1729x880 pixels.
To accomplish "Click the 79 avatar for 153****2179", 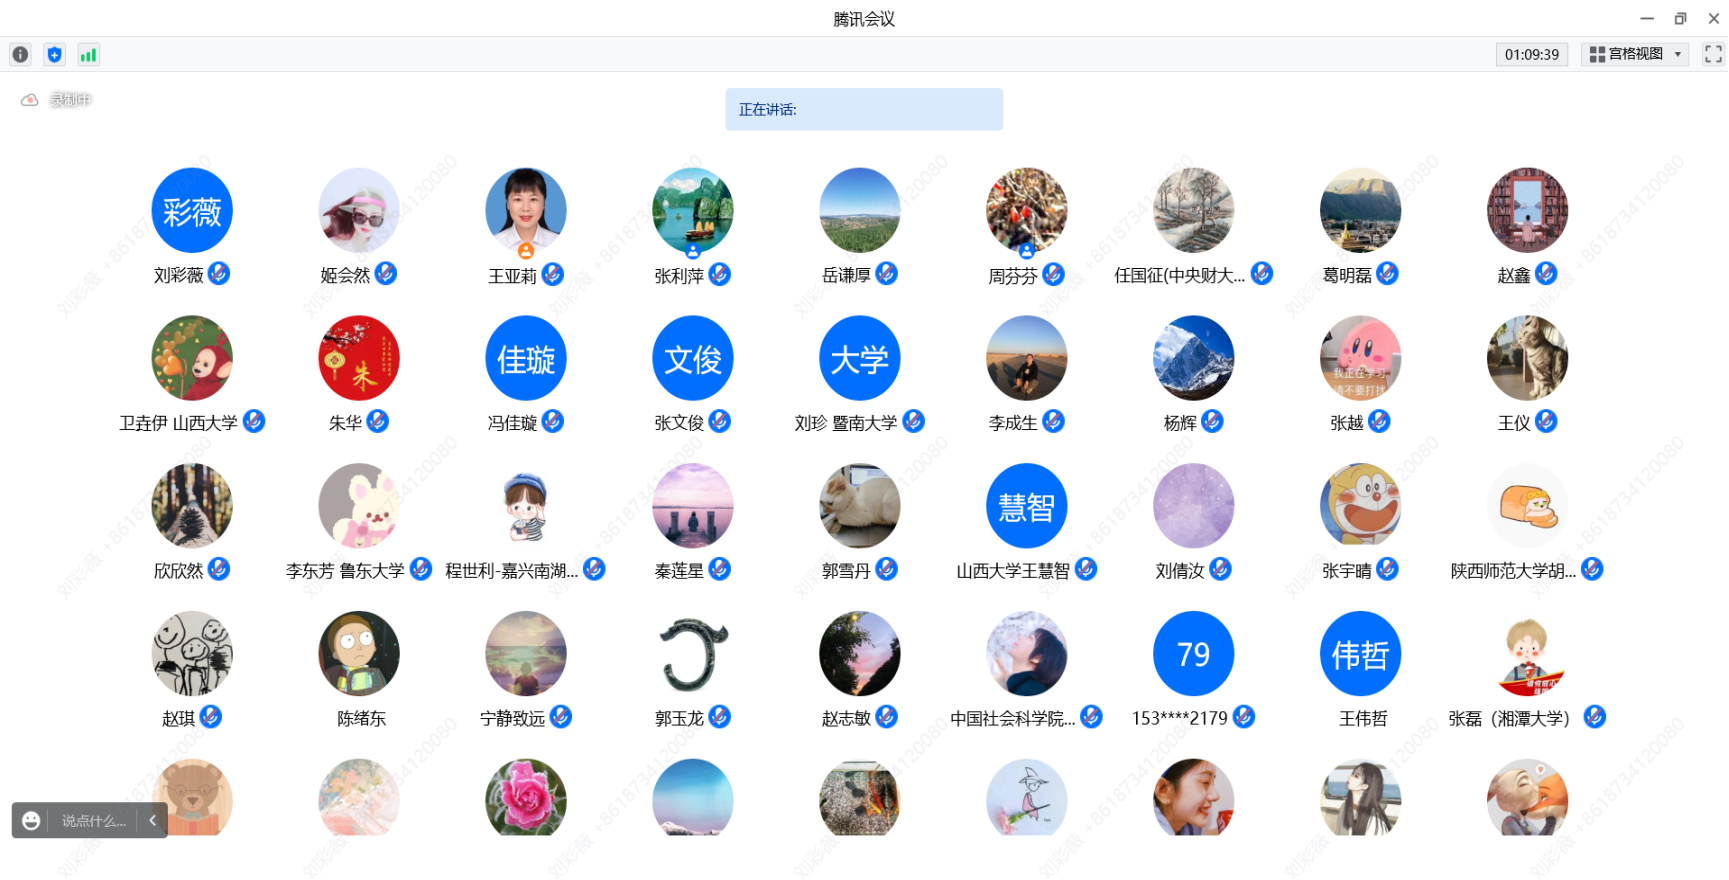I will pos(1193,654).
